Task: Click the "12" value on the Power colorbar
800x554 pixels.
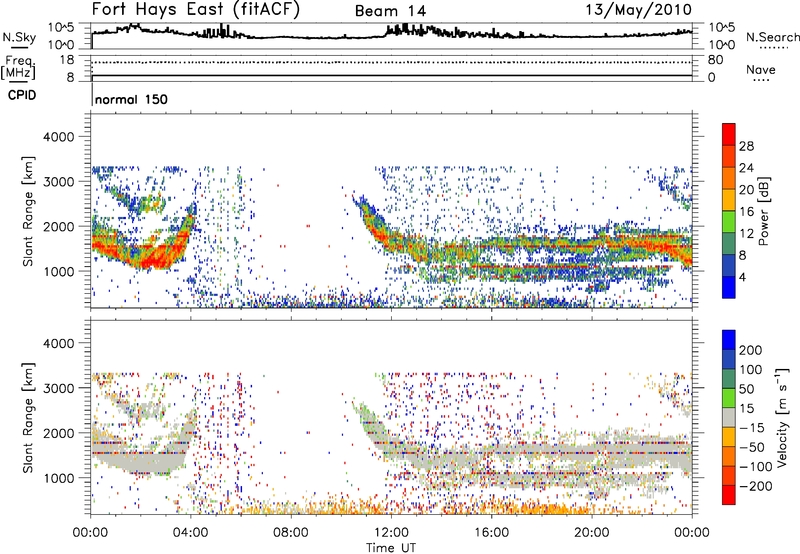Action: point(746,233)
